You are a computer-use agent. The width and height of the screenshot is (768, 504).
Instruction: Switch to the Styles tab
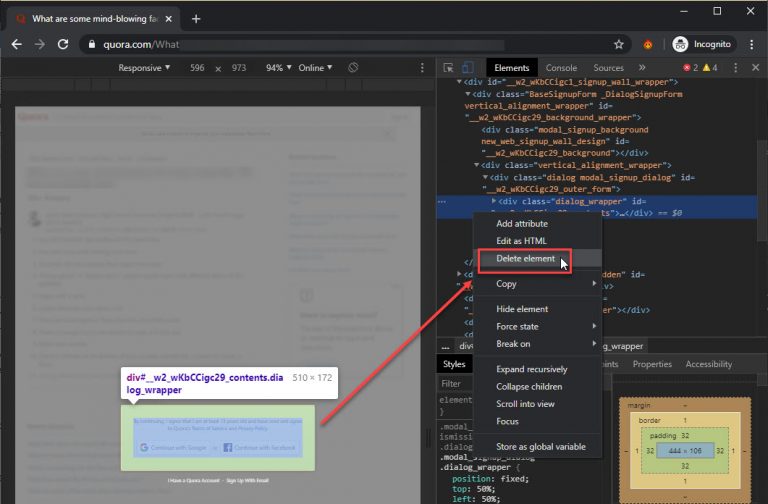click(x=454, y=364)
